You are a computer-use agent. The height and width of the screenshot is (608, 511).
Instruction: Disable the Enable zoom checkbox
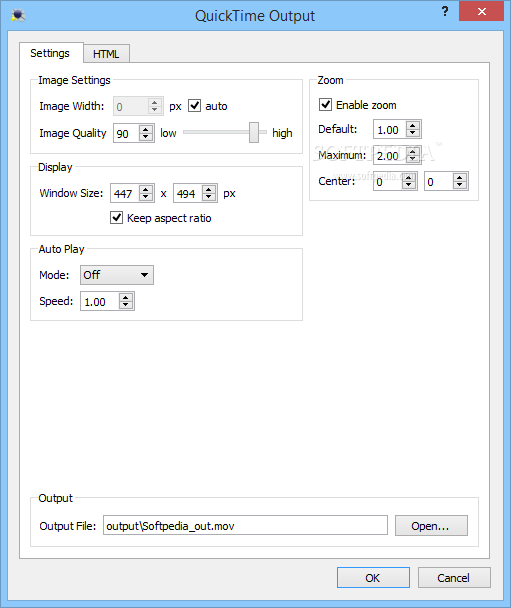coord(325,105)
